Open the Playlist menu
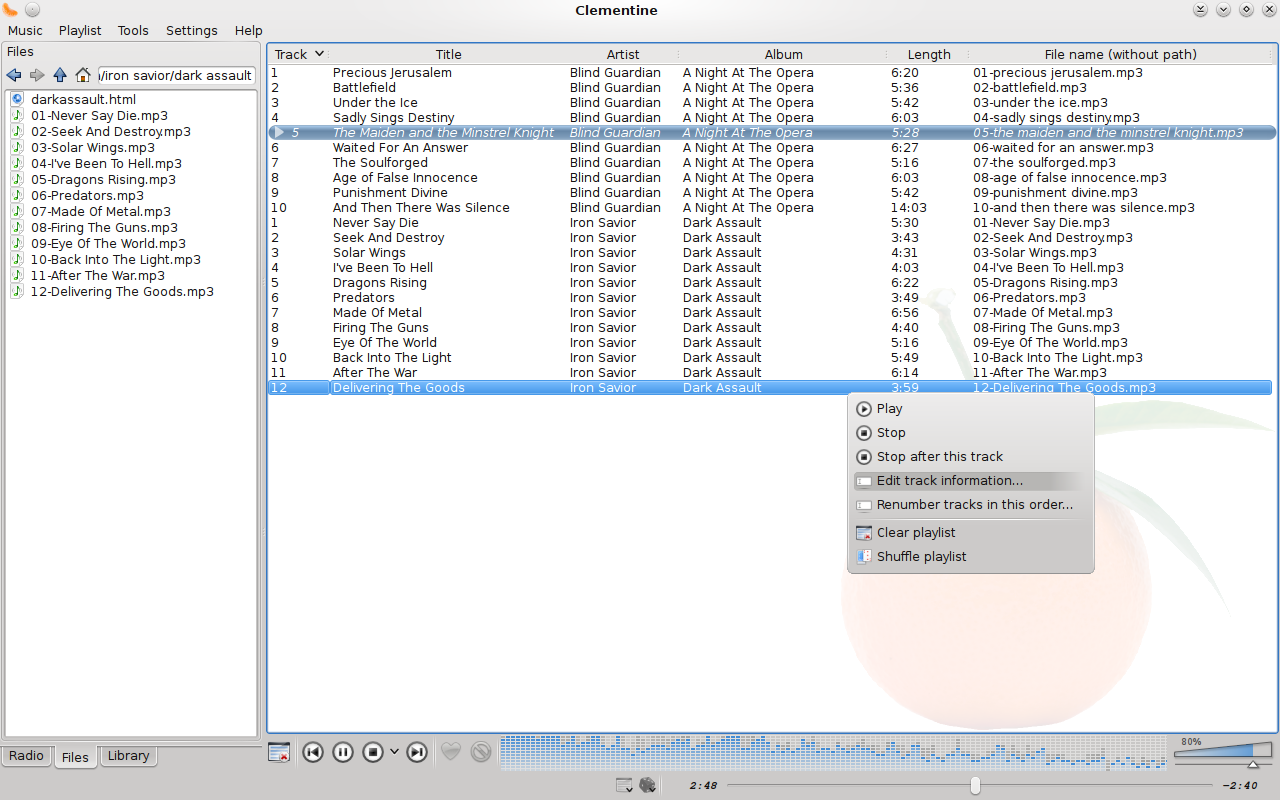 [80, 31]
